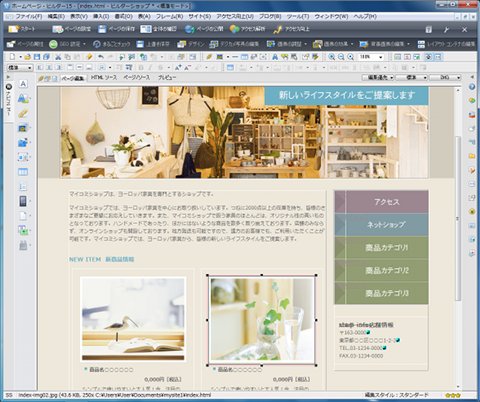This screenshot has height=402, width=480.
Task: Open the ツール(T) menu
Action: coord(298,16)
